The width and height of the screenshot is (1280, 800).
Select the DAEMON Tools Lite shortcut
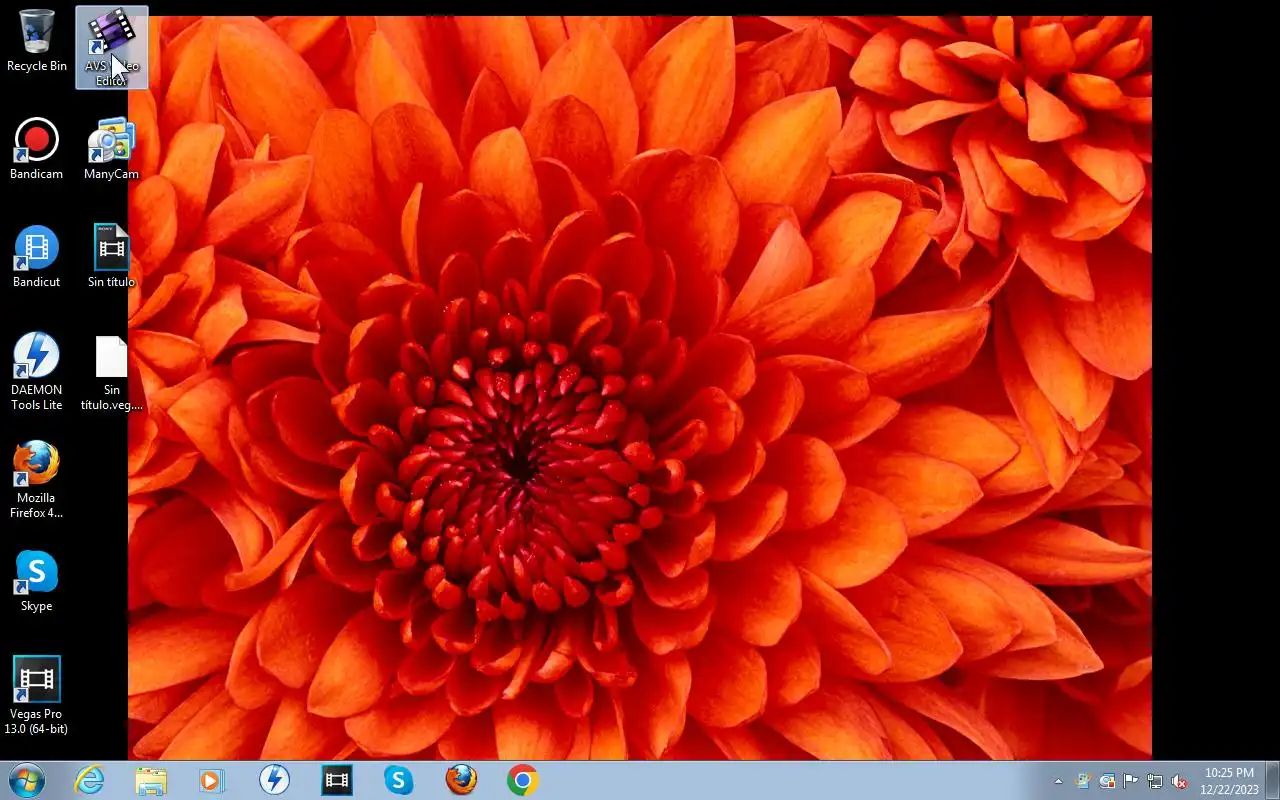(x=37, y=371)
